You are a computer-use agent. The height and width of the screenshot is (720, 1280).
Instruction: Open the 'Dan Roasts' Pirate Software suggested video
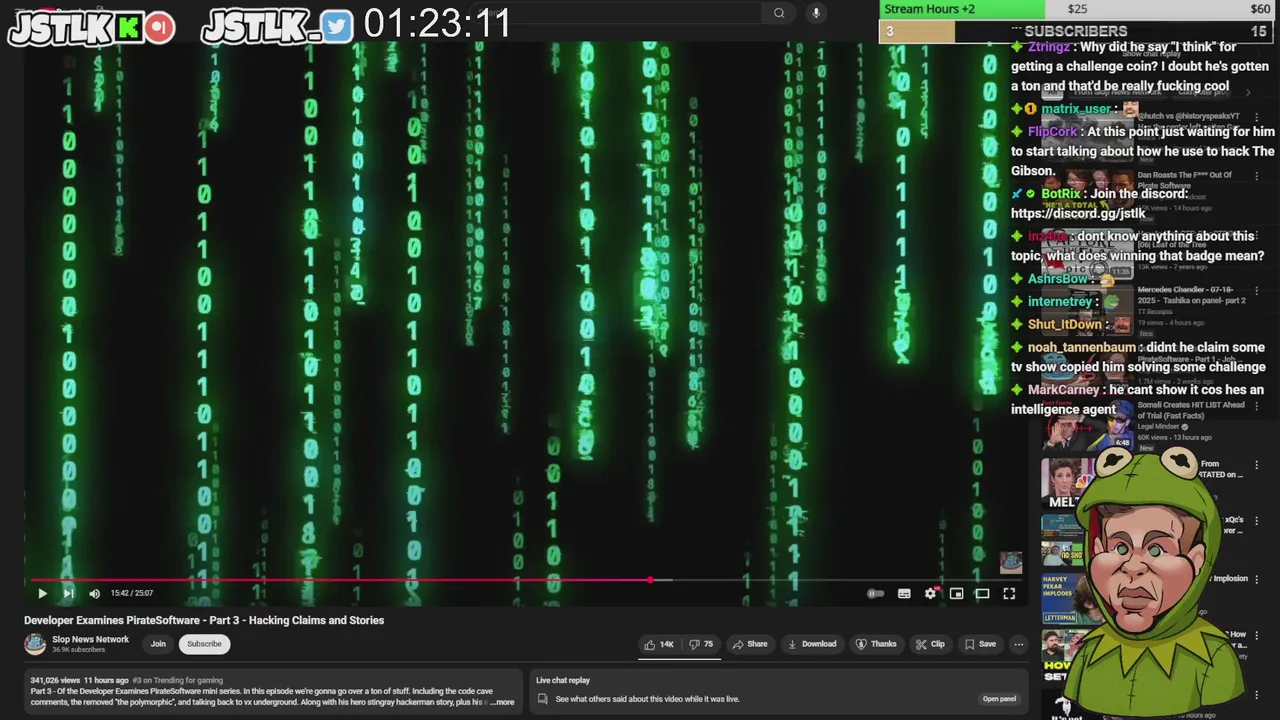[x=1185, y=180]
